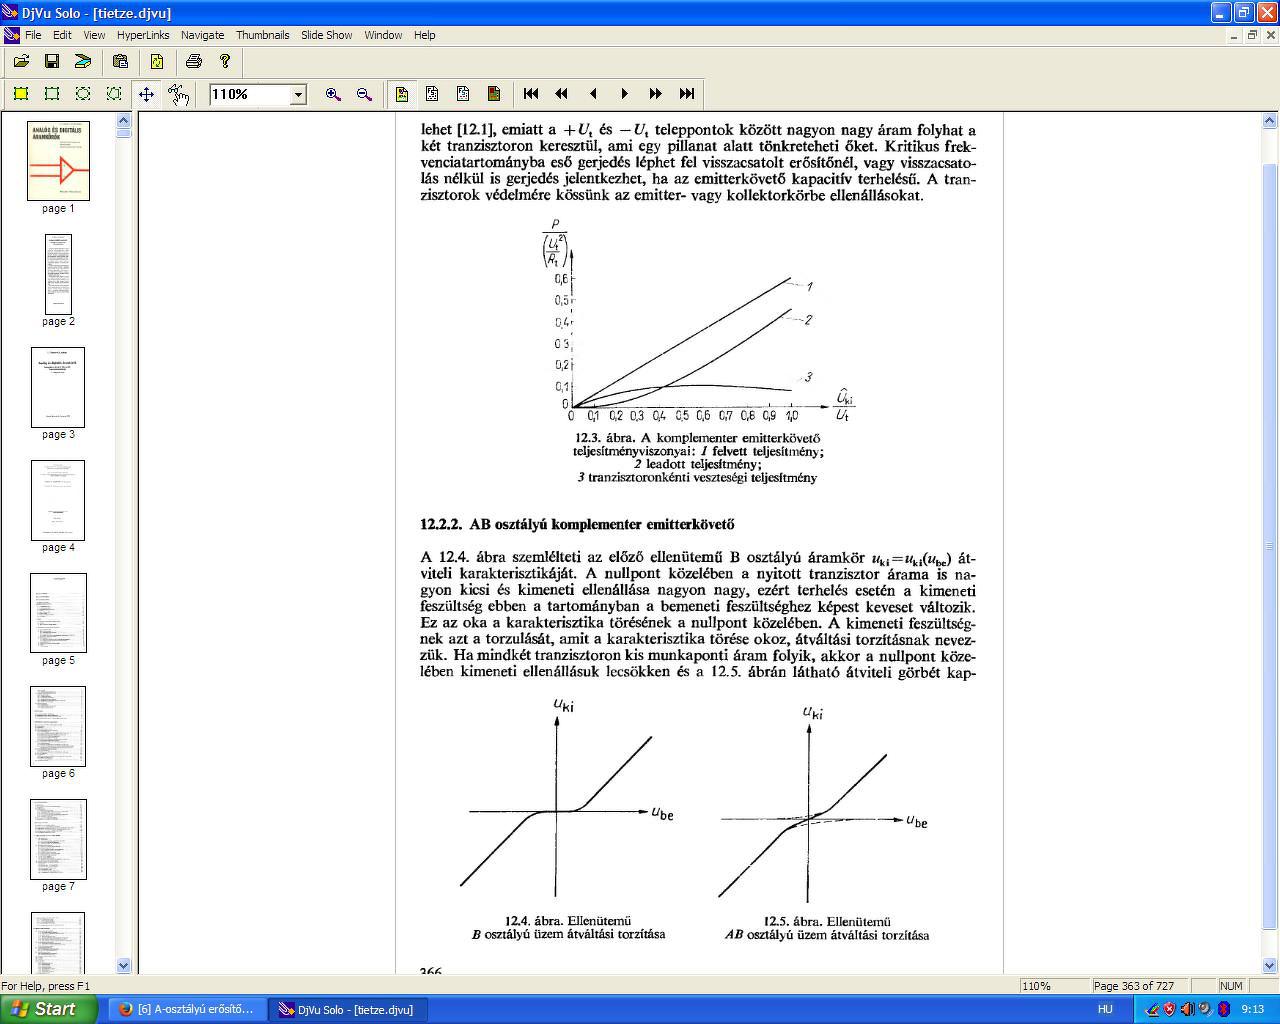
Task: Open the Window menu
Action: point(383,35)
